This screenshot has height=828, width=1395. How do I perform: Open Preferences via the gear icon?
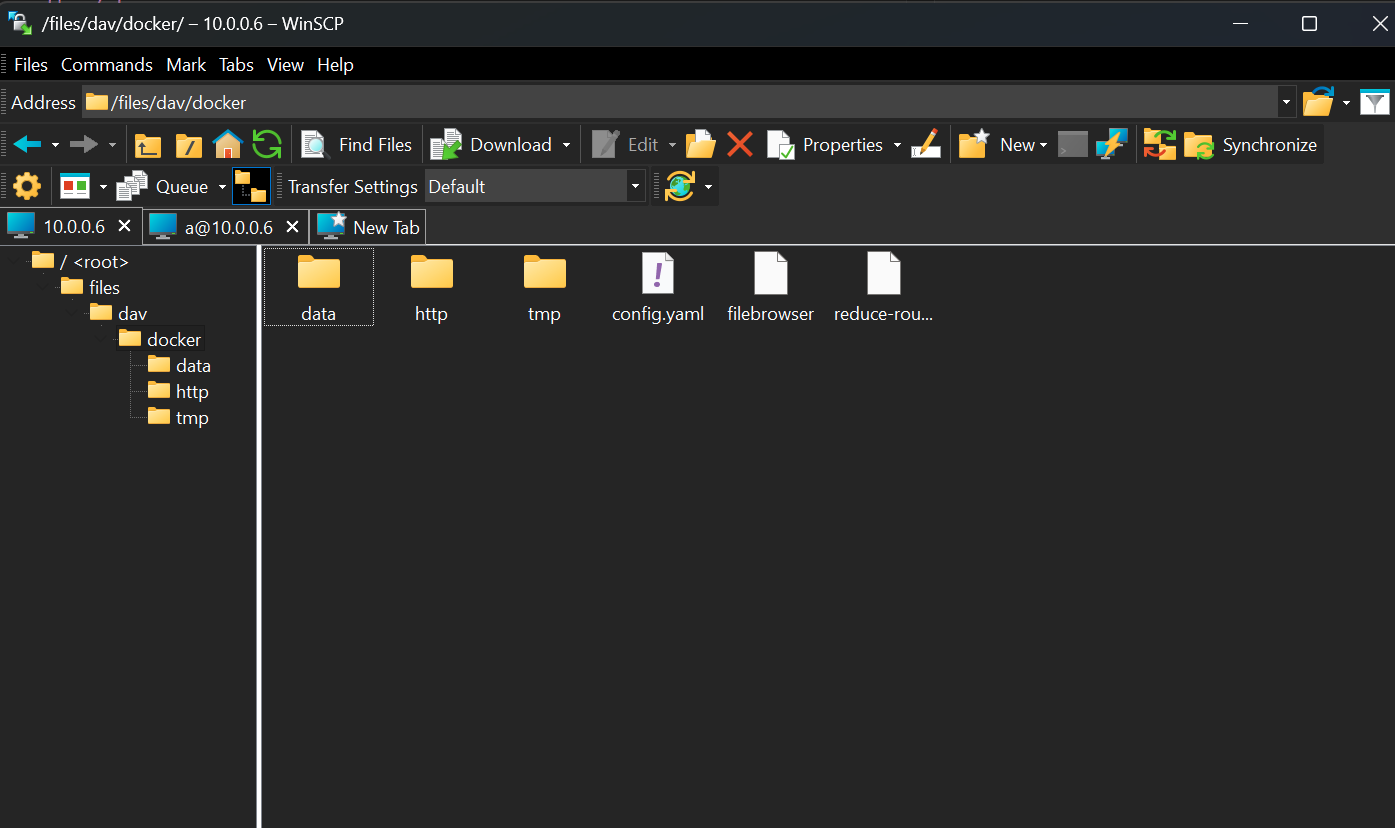pos(27,185)
